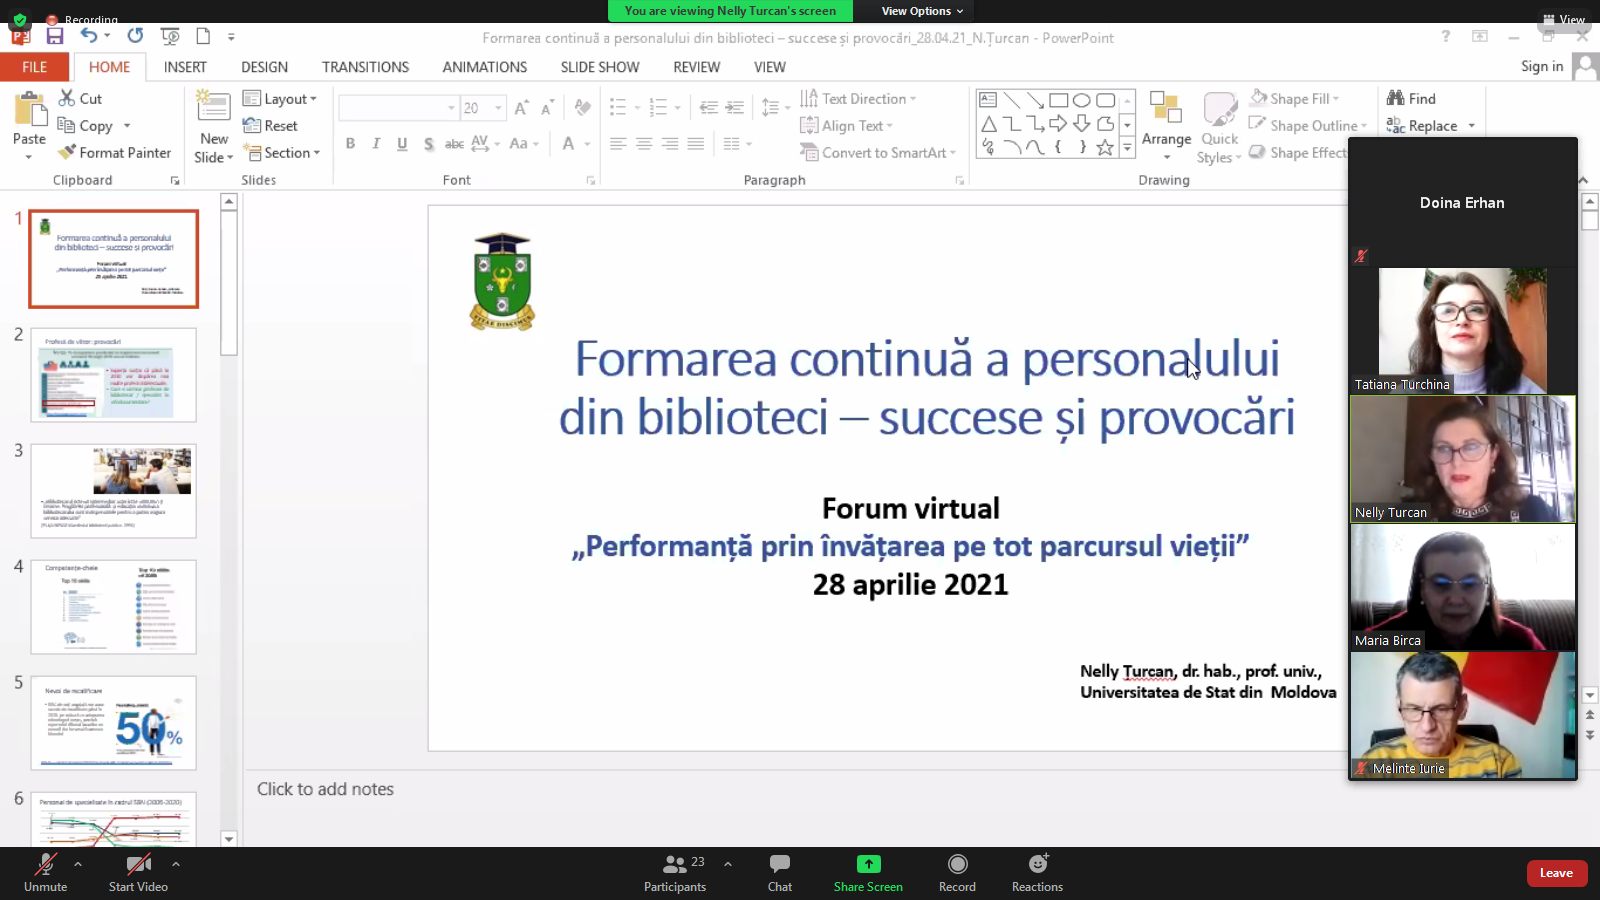Click the Record meeting icon
This screenshot has height=900, width=1600.
tap(957, 872)
